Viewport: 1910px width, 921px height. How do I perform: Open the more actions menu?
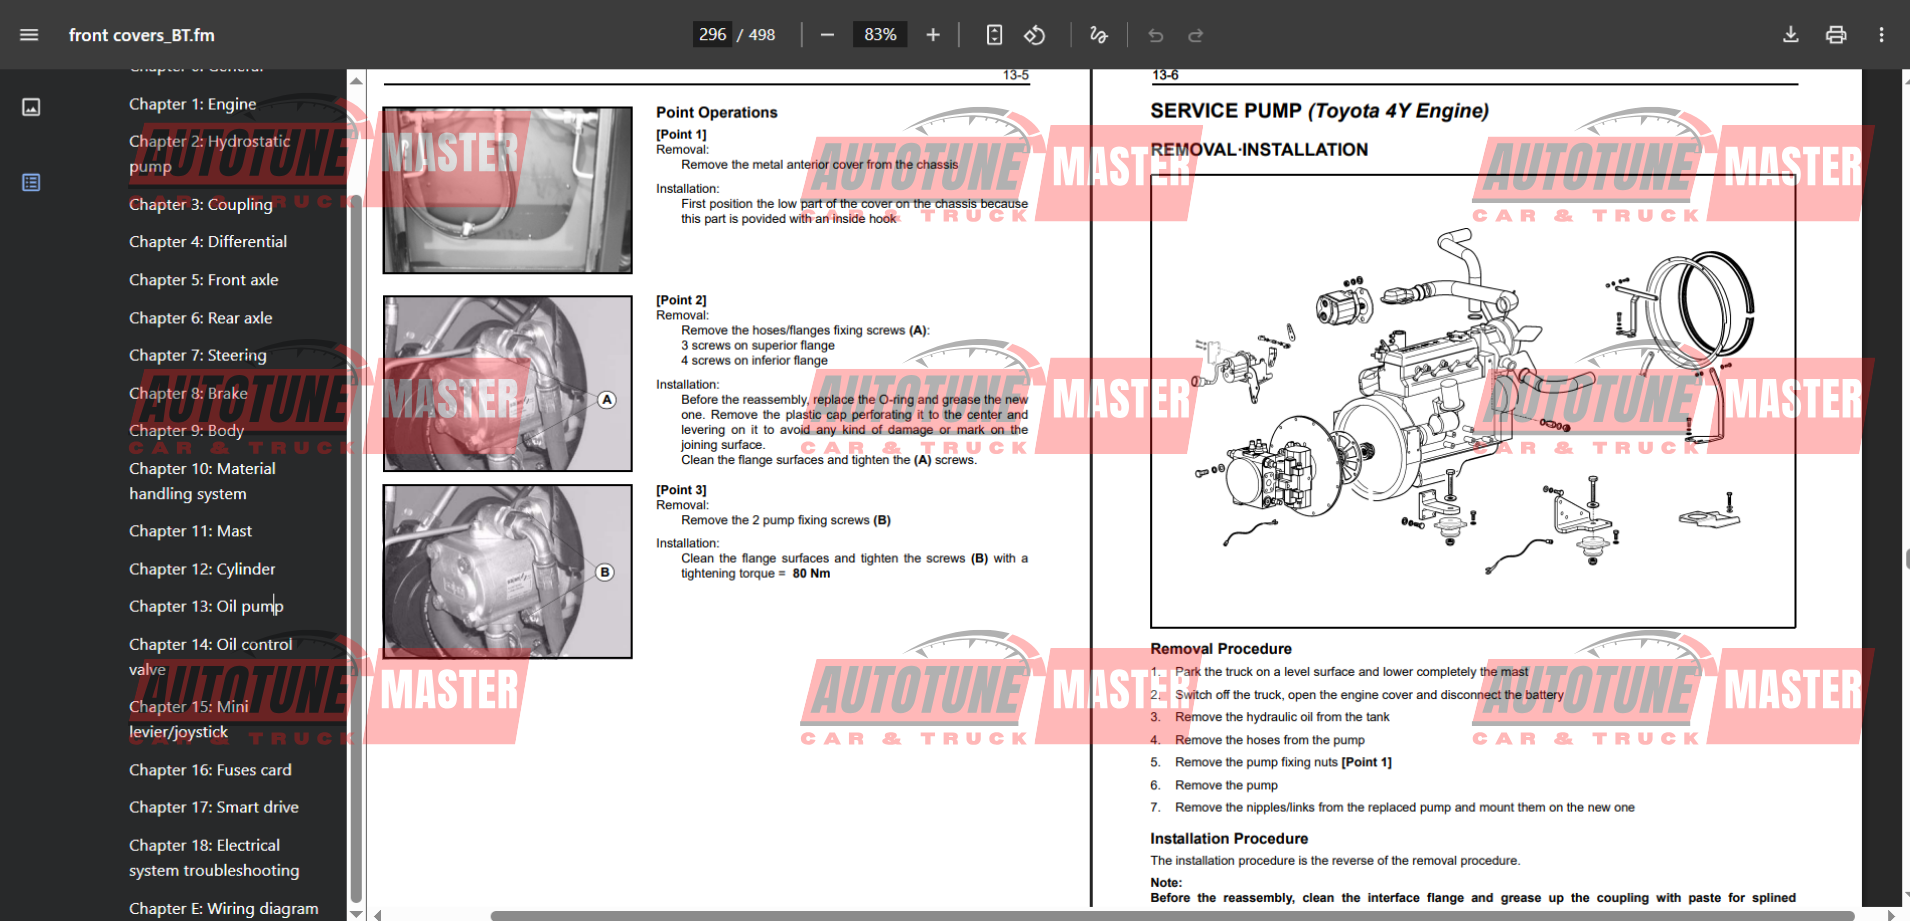pos(1881,35)
